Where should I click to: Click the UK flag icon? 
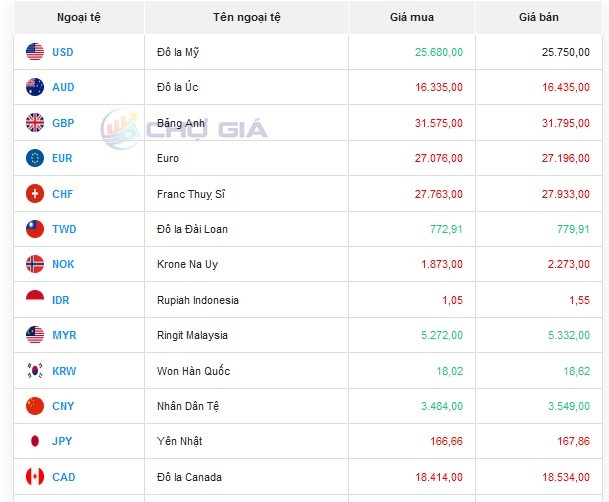(35, 123)
